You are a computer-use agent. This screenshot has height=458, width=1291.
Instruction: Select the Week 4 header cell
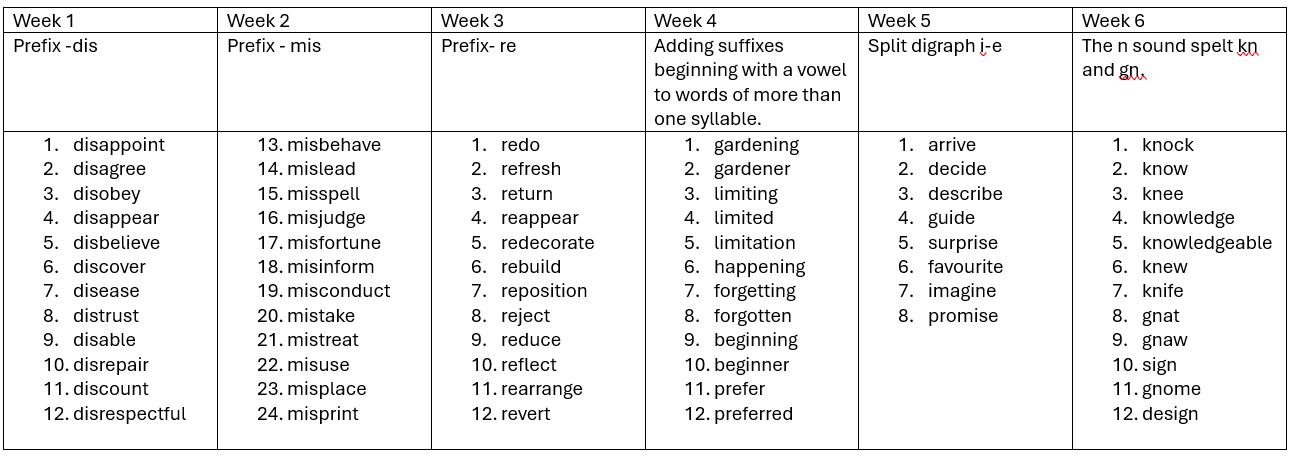pyautogui.click(x=685, y=21)
